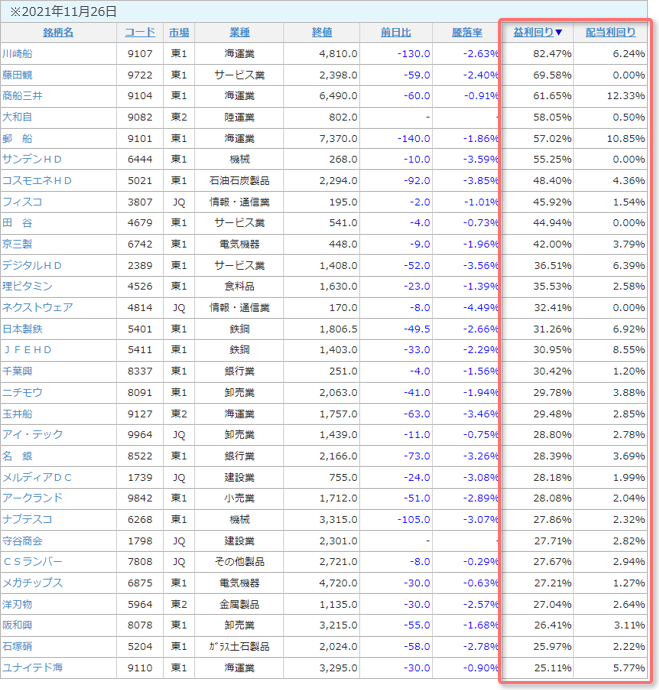Screen dimensions: 659x690
Task: Sort by 市場 column header
Action: tap(179, 33)
